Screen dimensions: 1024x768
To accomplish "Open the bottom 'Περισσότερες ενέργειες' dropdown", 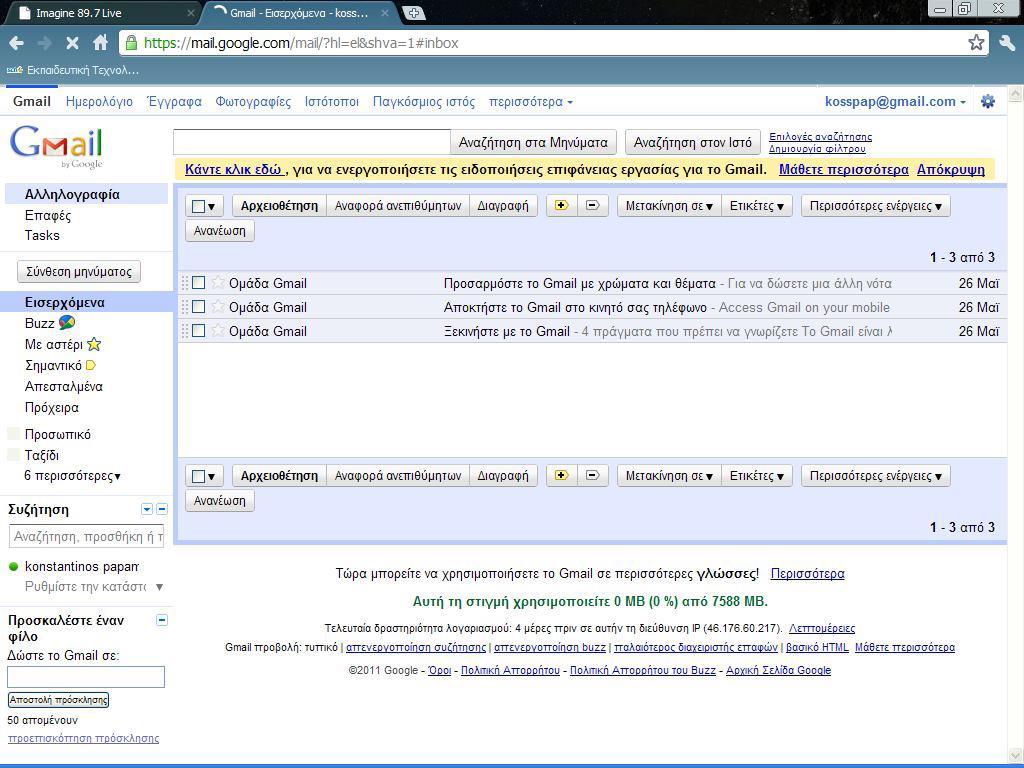I will (x=876, y=475).
